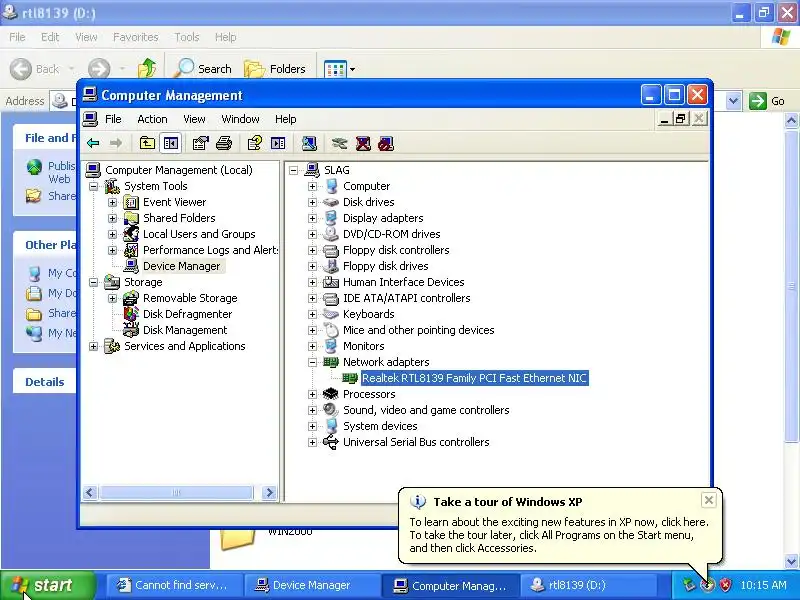The height and width of the screenshot is (600, 800).
Task: Click the Scan for hardware changes icon
Action: (x=309, y=143)
